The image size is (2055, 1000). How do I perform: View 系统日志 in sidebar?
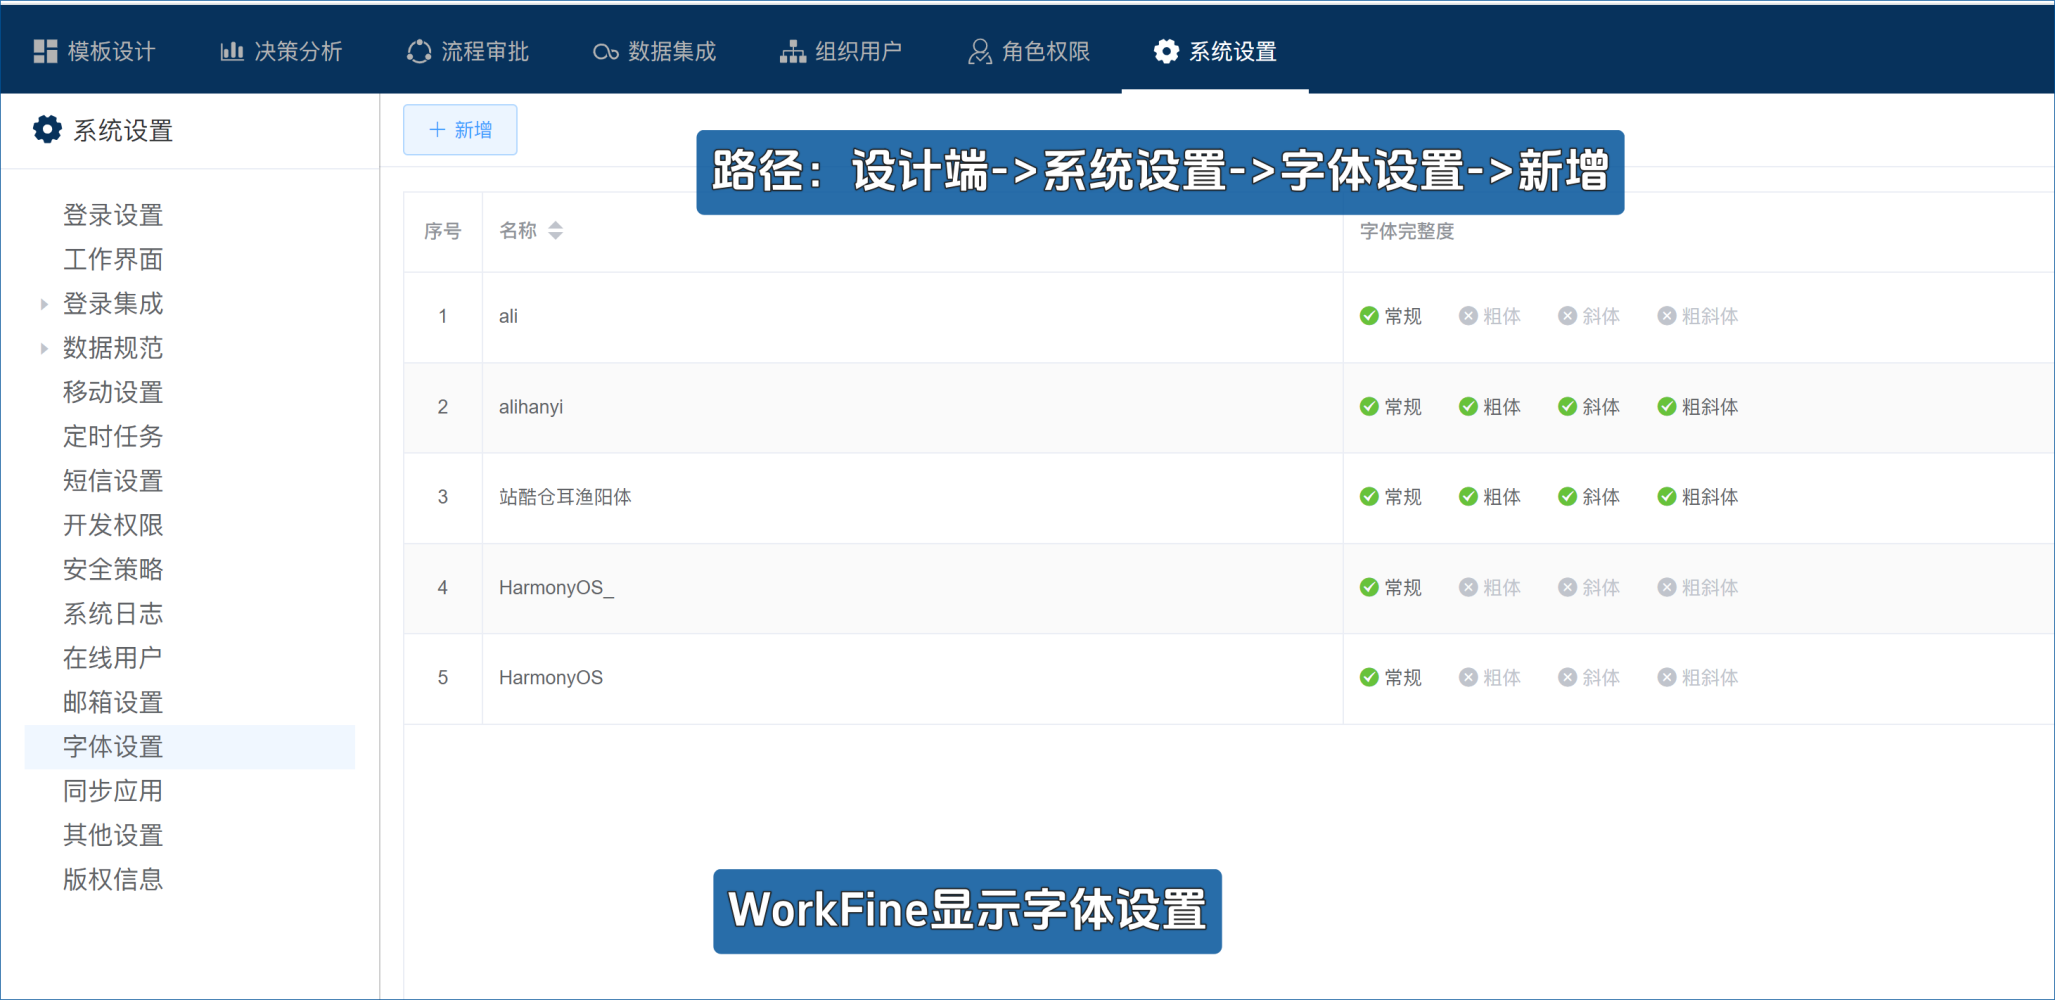click(x=113, y=614)
